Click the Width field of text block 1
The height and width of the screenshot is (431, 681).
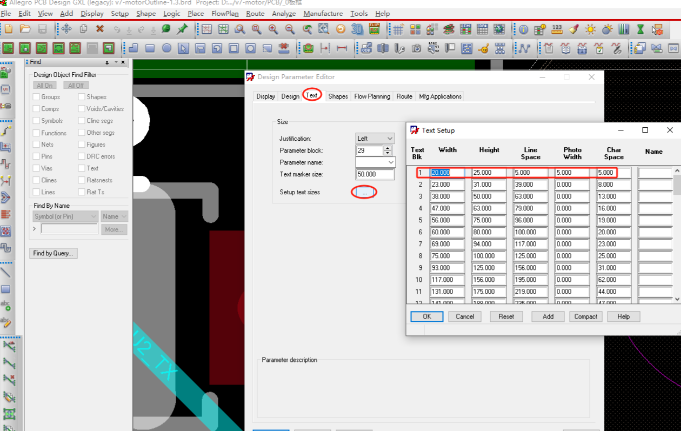(x=448, y=173)
